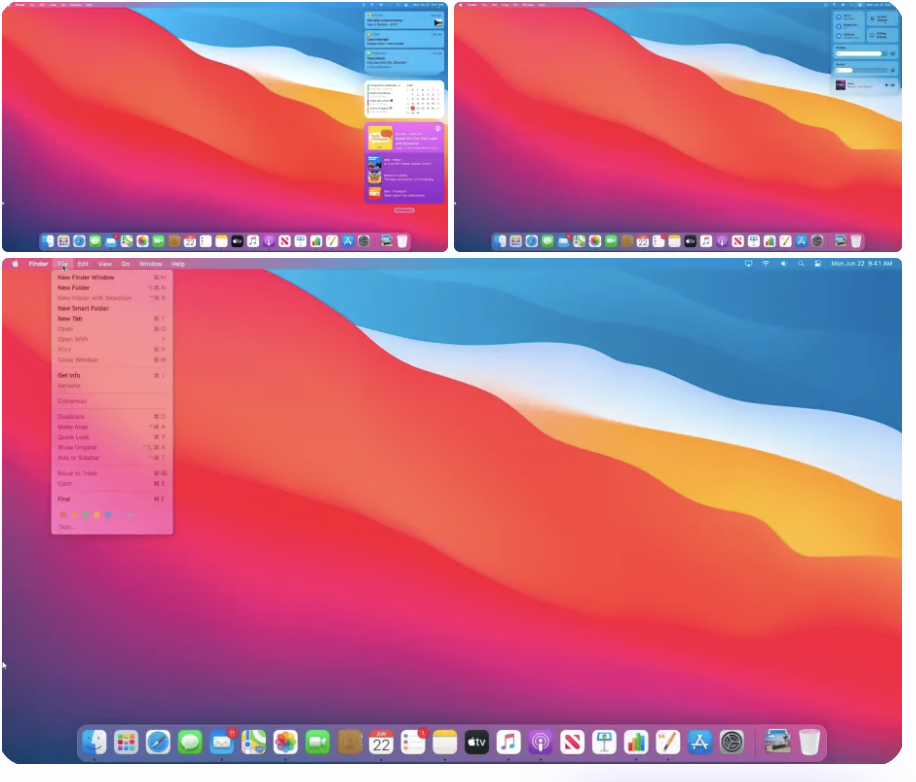Launch App Store from the large bottom dock

[700, 742]
